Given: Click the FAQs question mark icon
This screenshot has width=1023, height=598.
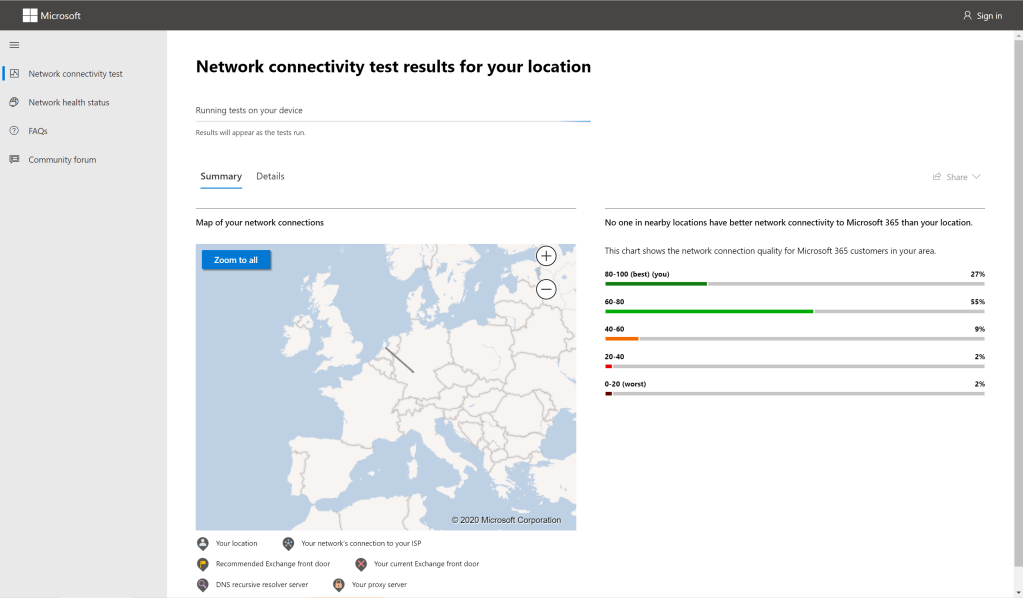Looking at the screenshot, I should [14, 131].
